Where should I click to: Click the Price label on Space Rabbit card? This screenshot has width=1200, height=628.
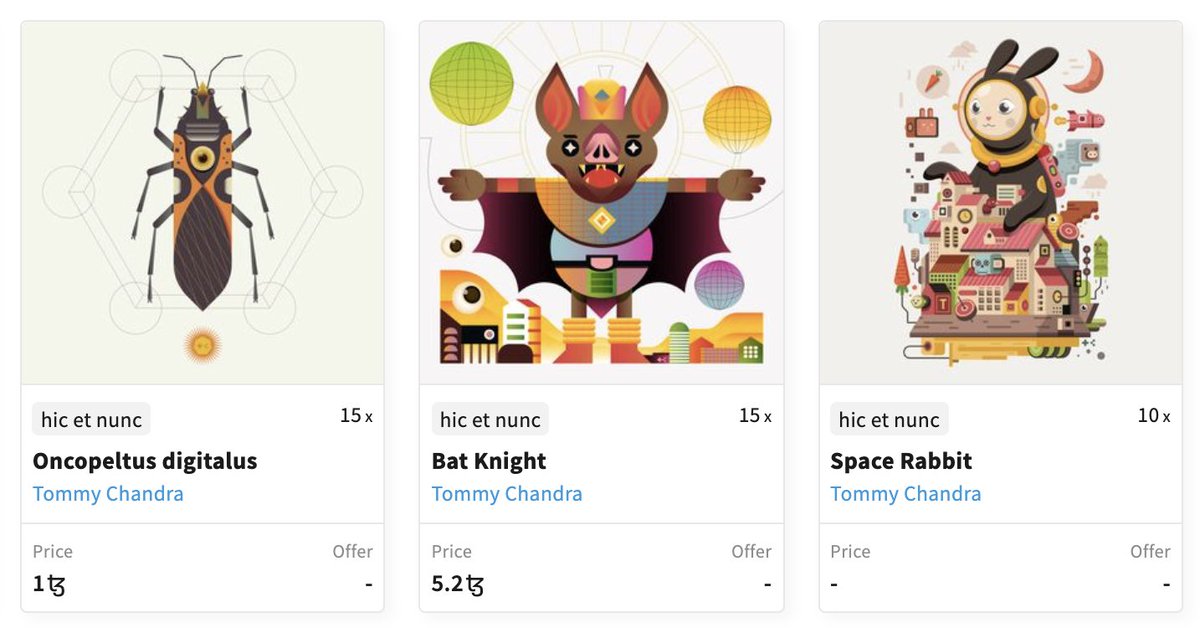[x=850, y=551]
